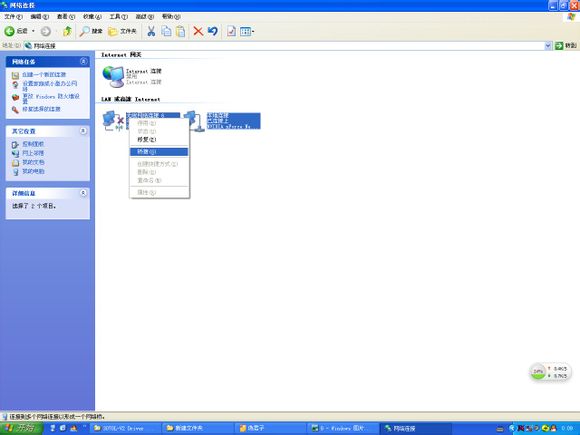
Task: Click the create new connection link
Action: pos(44,75)
